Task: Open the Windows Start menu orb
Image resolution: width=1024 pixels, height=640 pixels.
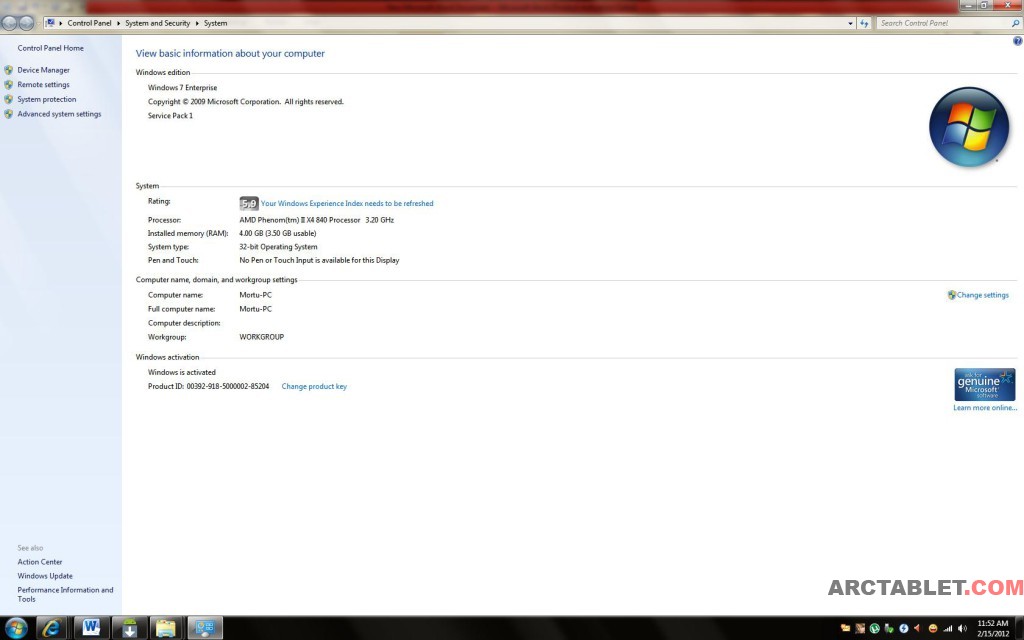Action: click(x=16, y=628)
